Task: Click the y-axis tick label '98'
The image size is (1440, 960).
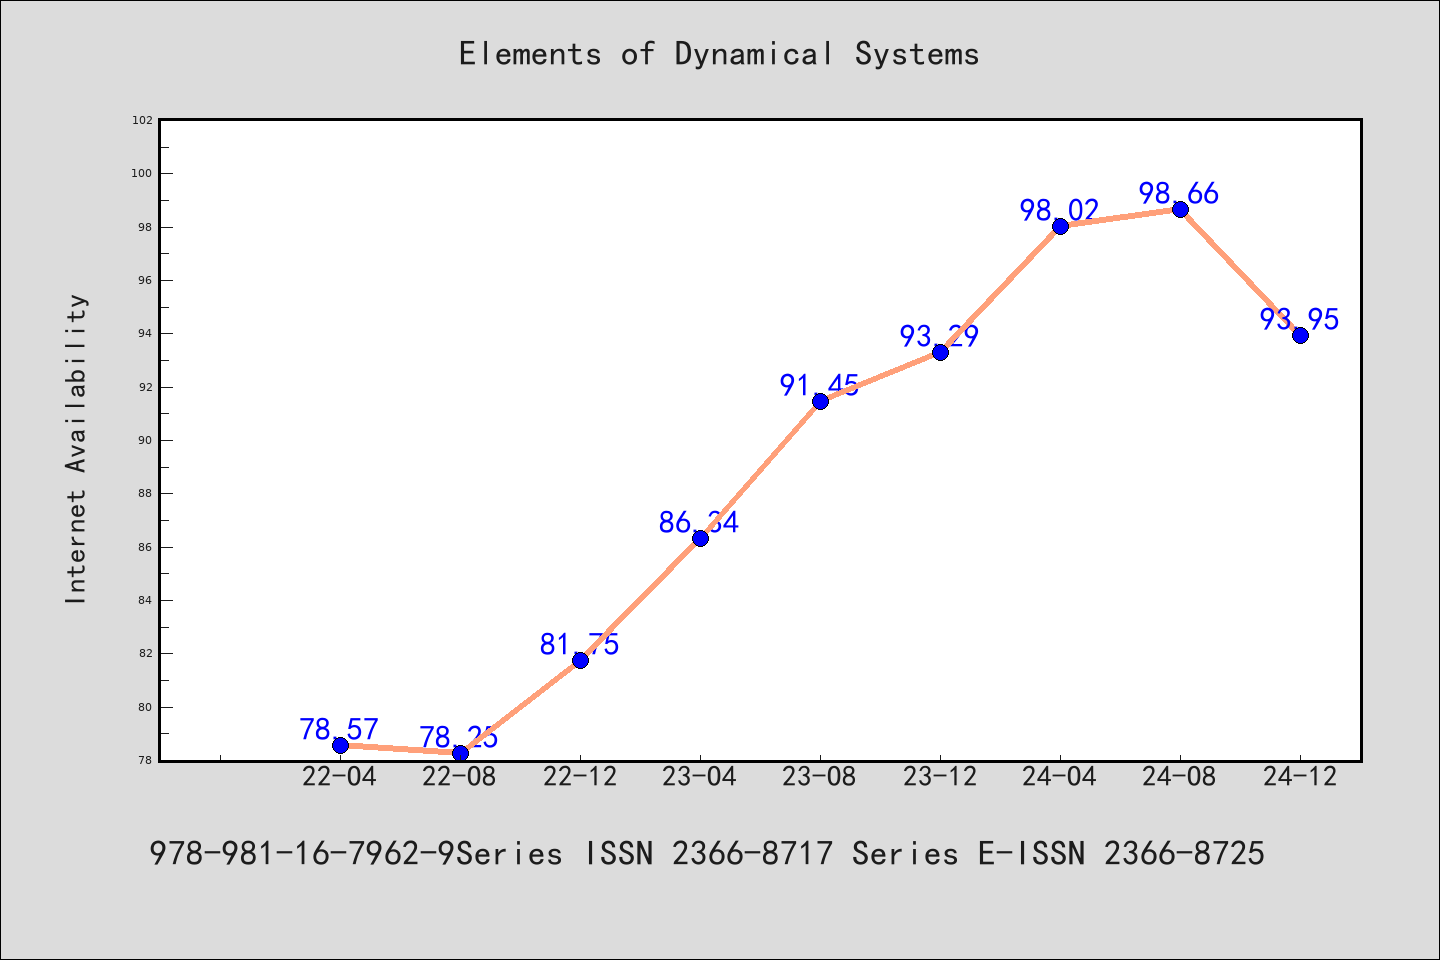Action: [146, 227]
